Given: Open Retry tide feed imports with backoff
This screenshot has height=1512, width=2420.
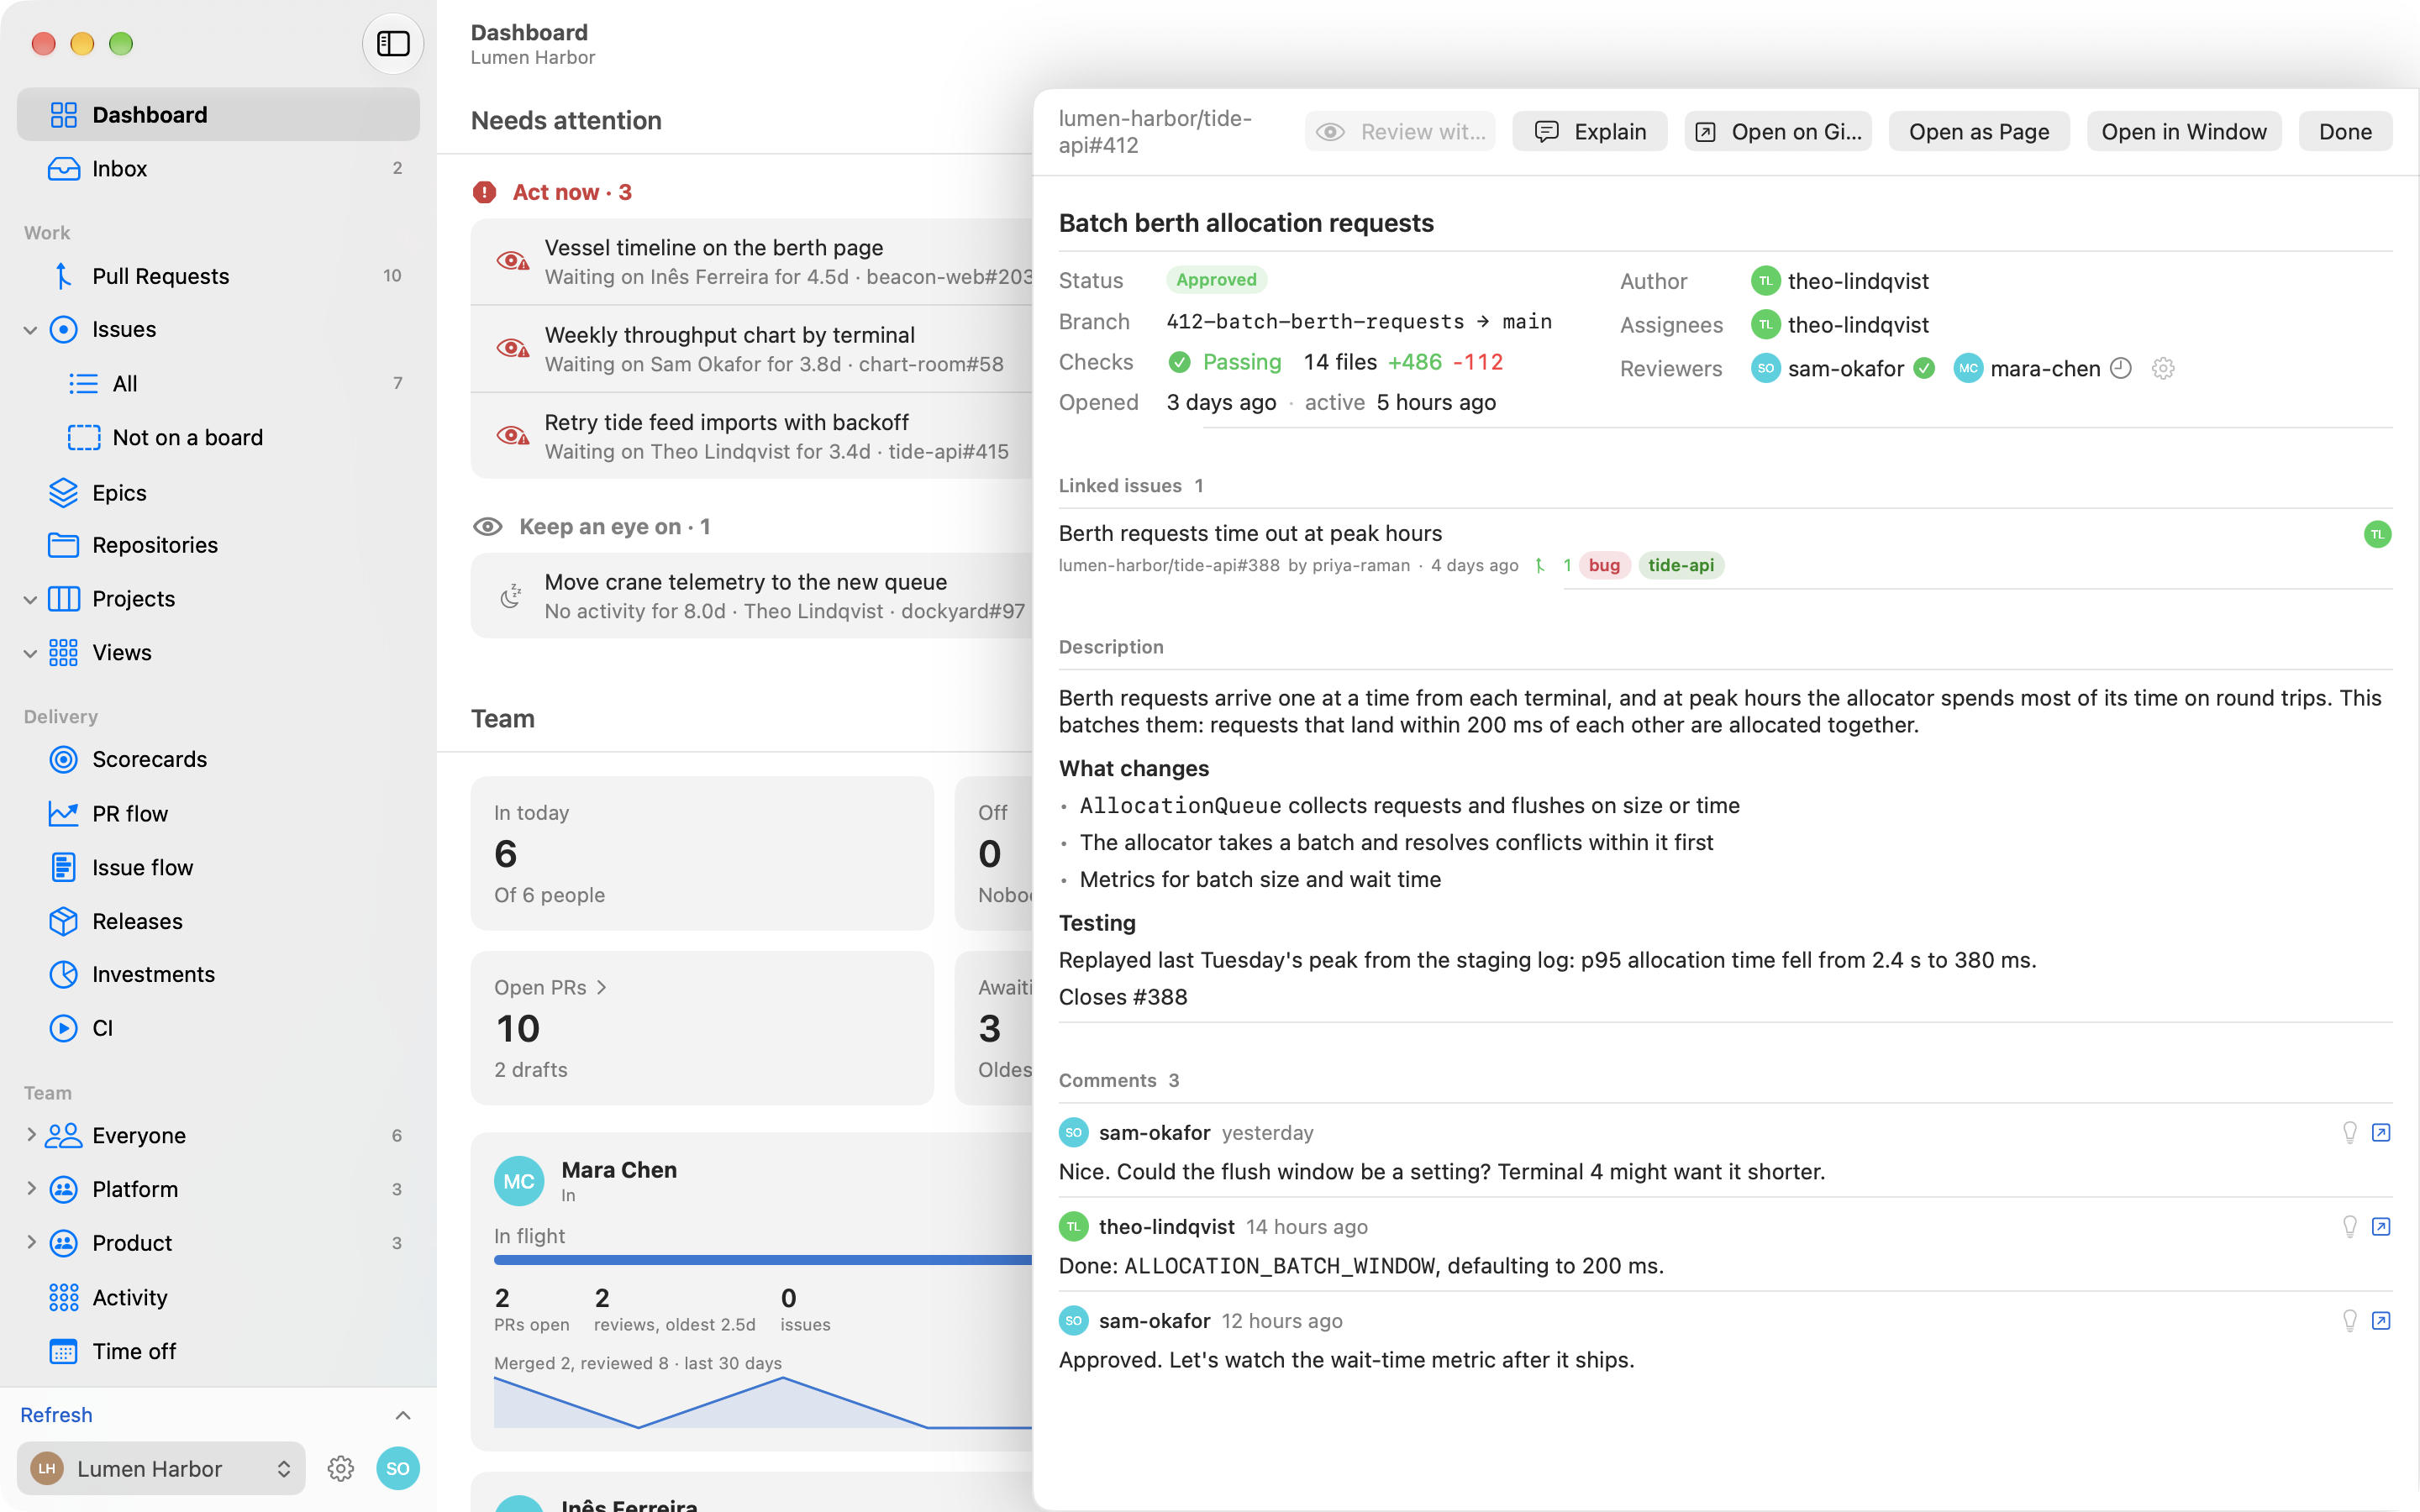Looking at the screenshot, I should pos(752,436).
